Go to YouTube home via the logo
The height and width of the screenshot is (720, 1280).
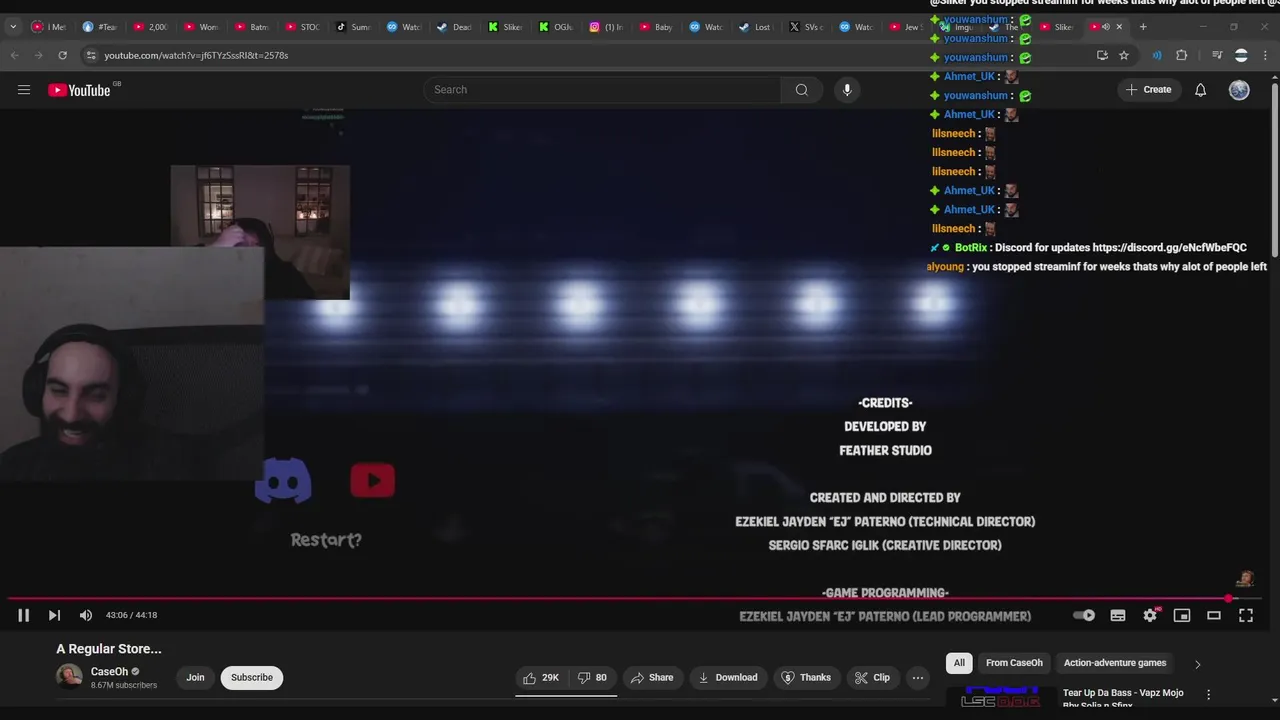point(80,90)
